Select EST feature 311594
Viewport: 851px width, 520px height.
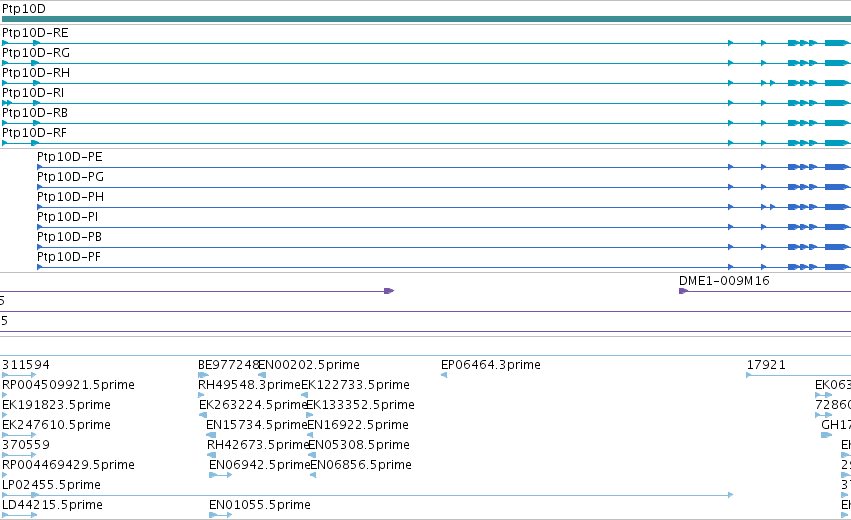[x=26, y=365]
